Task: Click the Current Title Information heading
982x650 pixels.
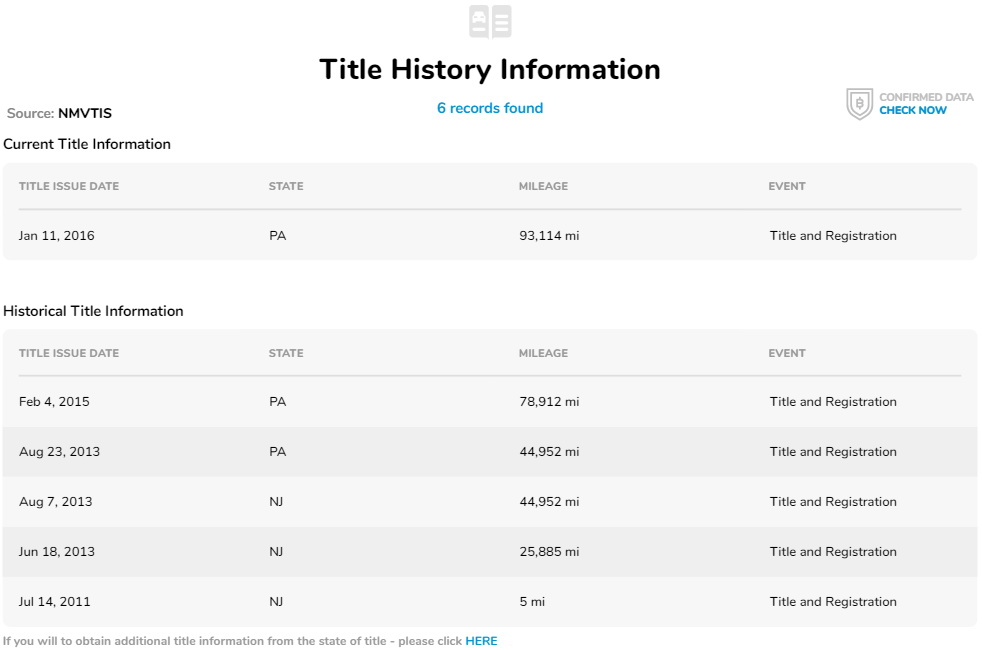Action: click(x=87, y=144)
